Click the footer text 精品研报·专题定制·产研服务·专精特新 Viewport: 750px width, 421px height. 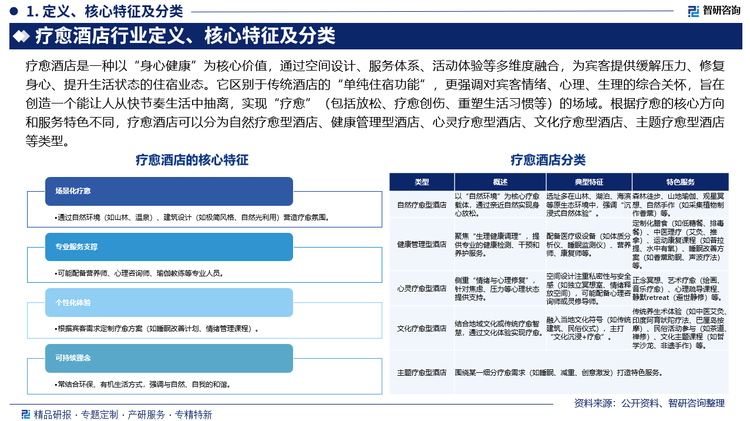(x=122, y=414)
